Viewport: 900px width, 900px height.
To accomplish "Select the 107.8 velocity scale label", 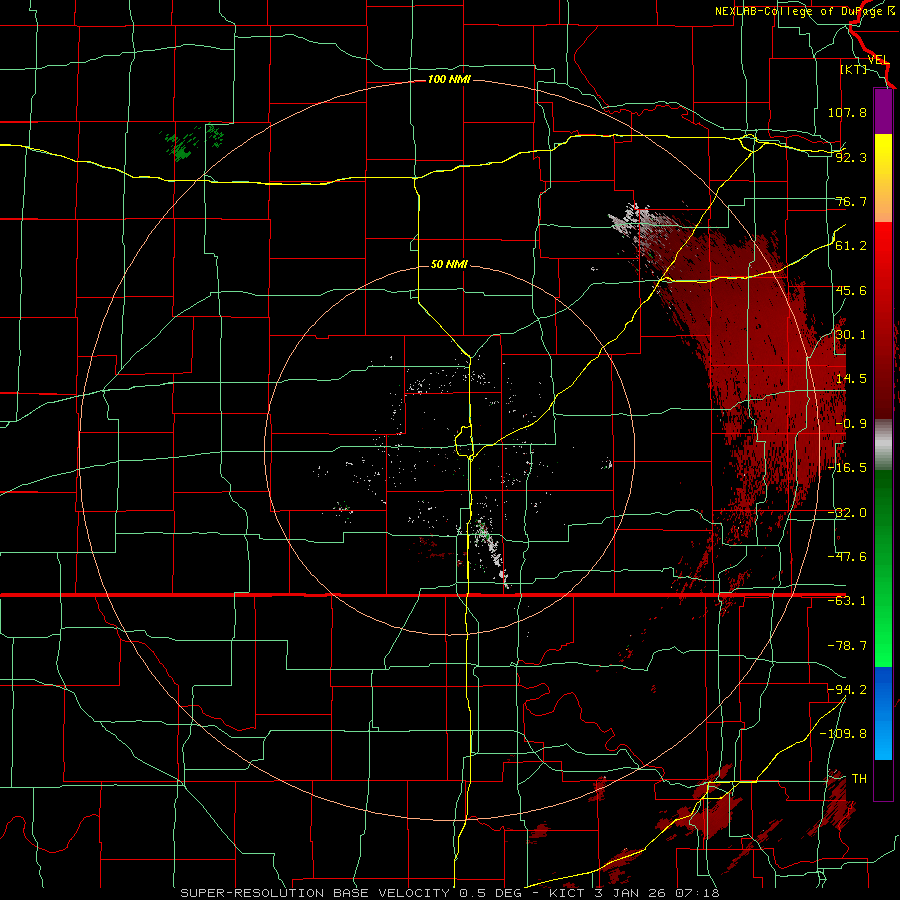I will tap(847, 112).
